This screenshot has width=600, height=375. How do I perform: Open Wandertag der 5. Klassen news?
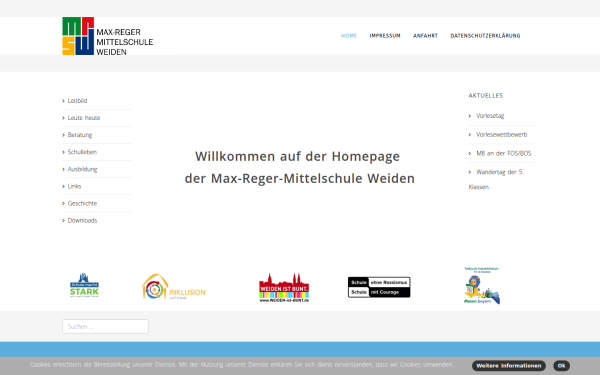coord(496,179)
